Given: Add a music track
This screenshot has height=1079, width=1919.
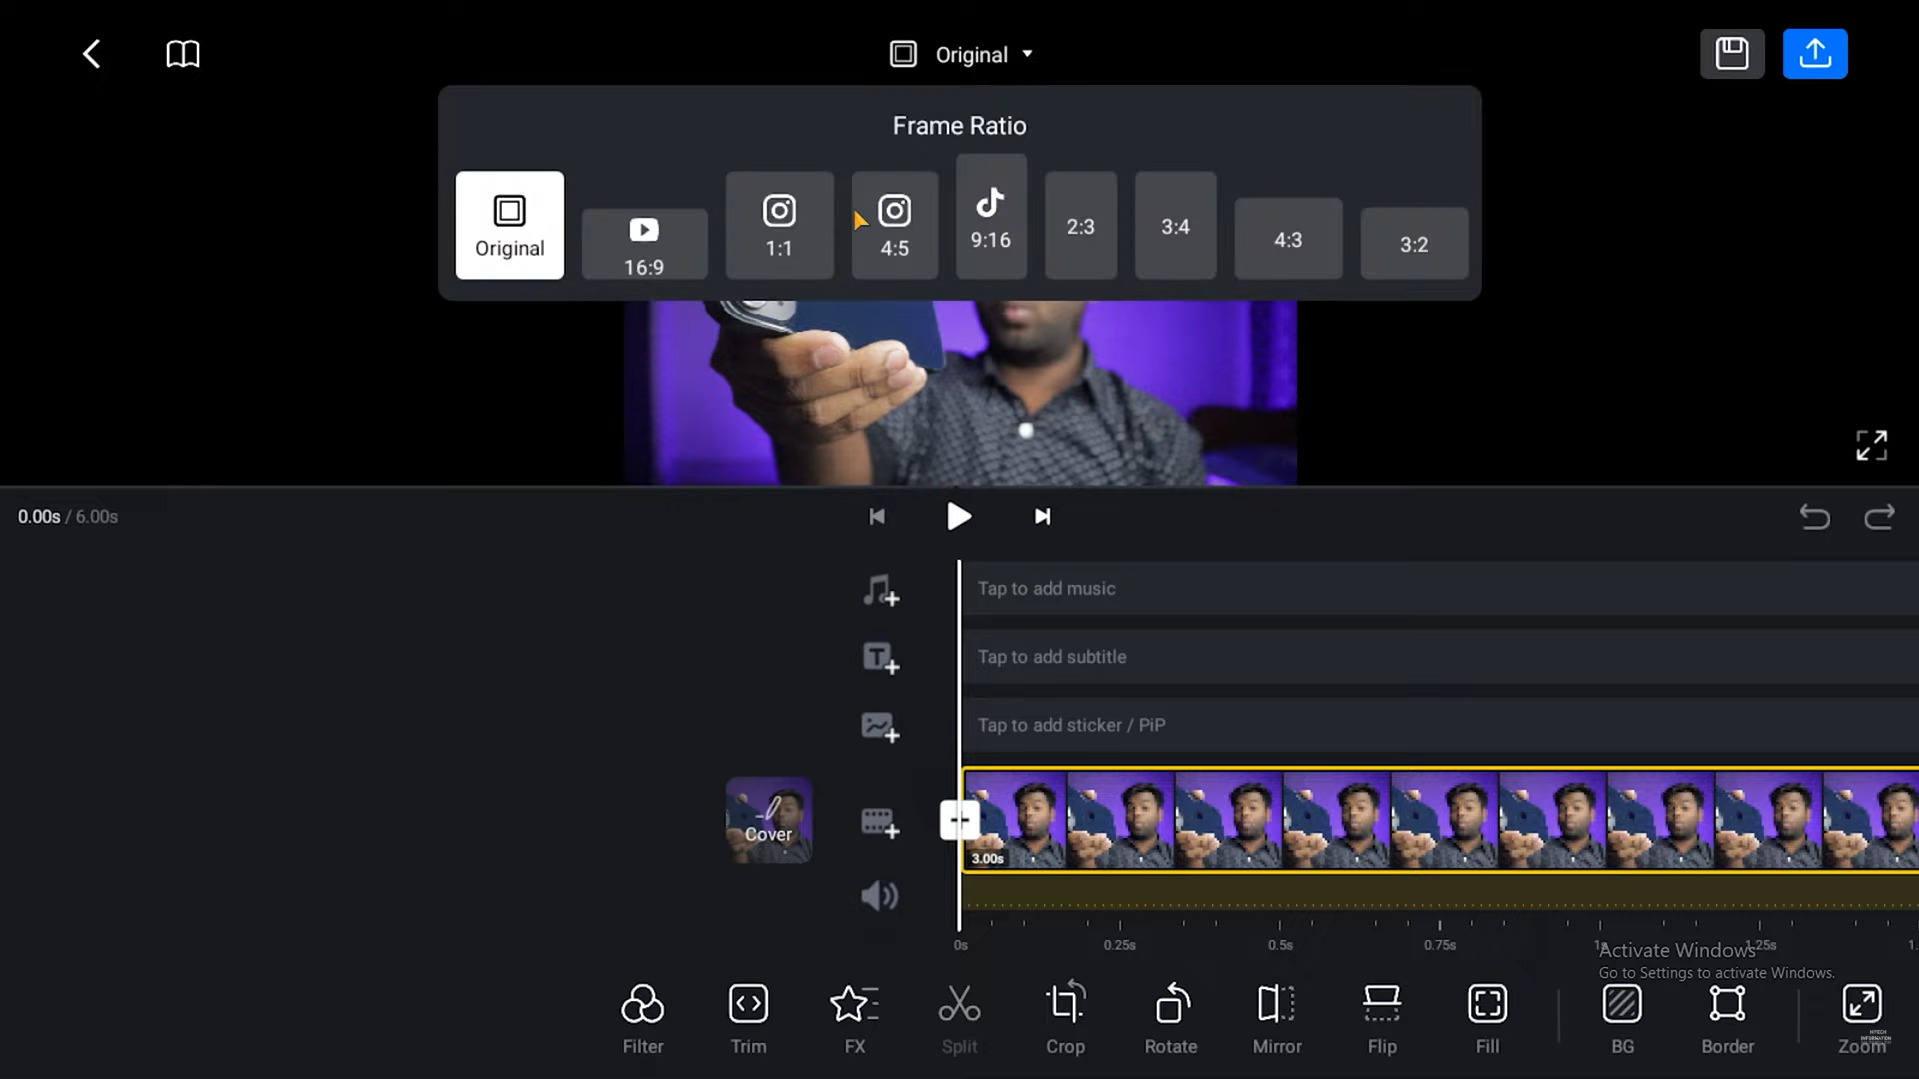Looking at the screenshot, I should point(878,590).
